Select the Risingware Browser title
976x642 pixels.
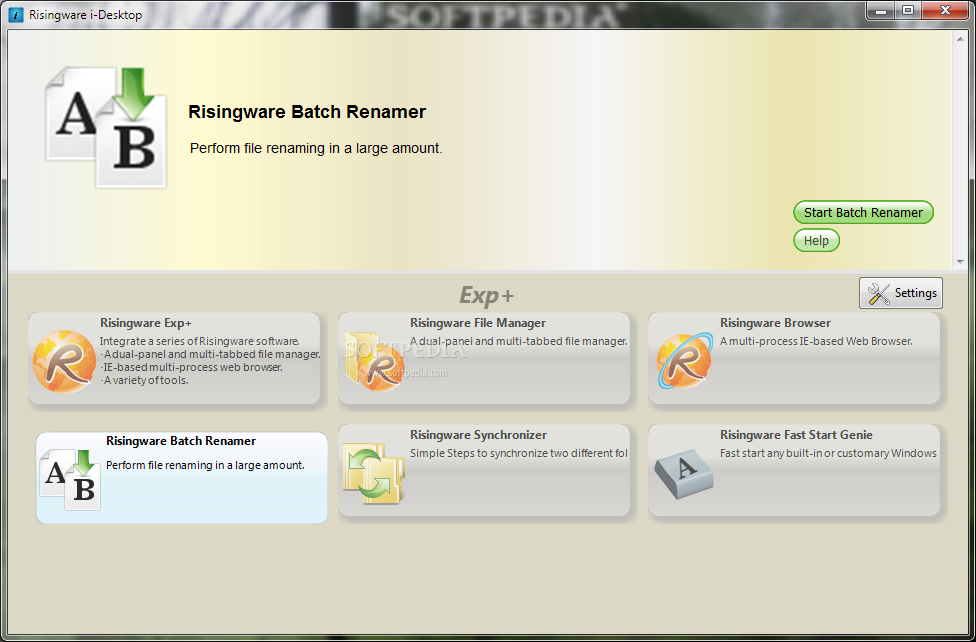pyautogui.click(x=775, y=323)
